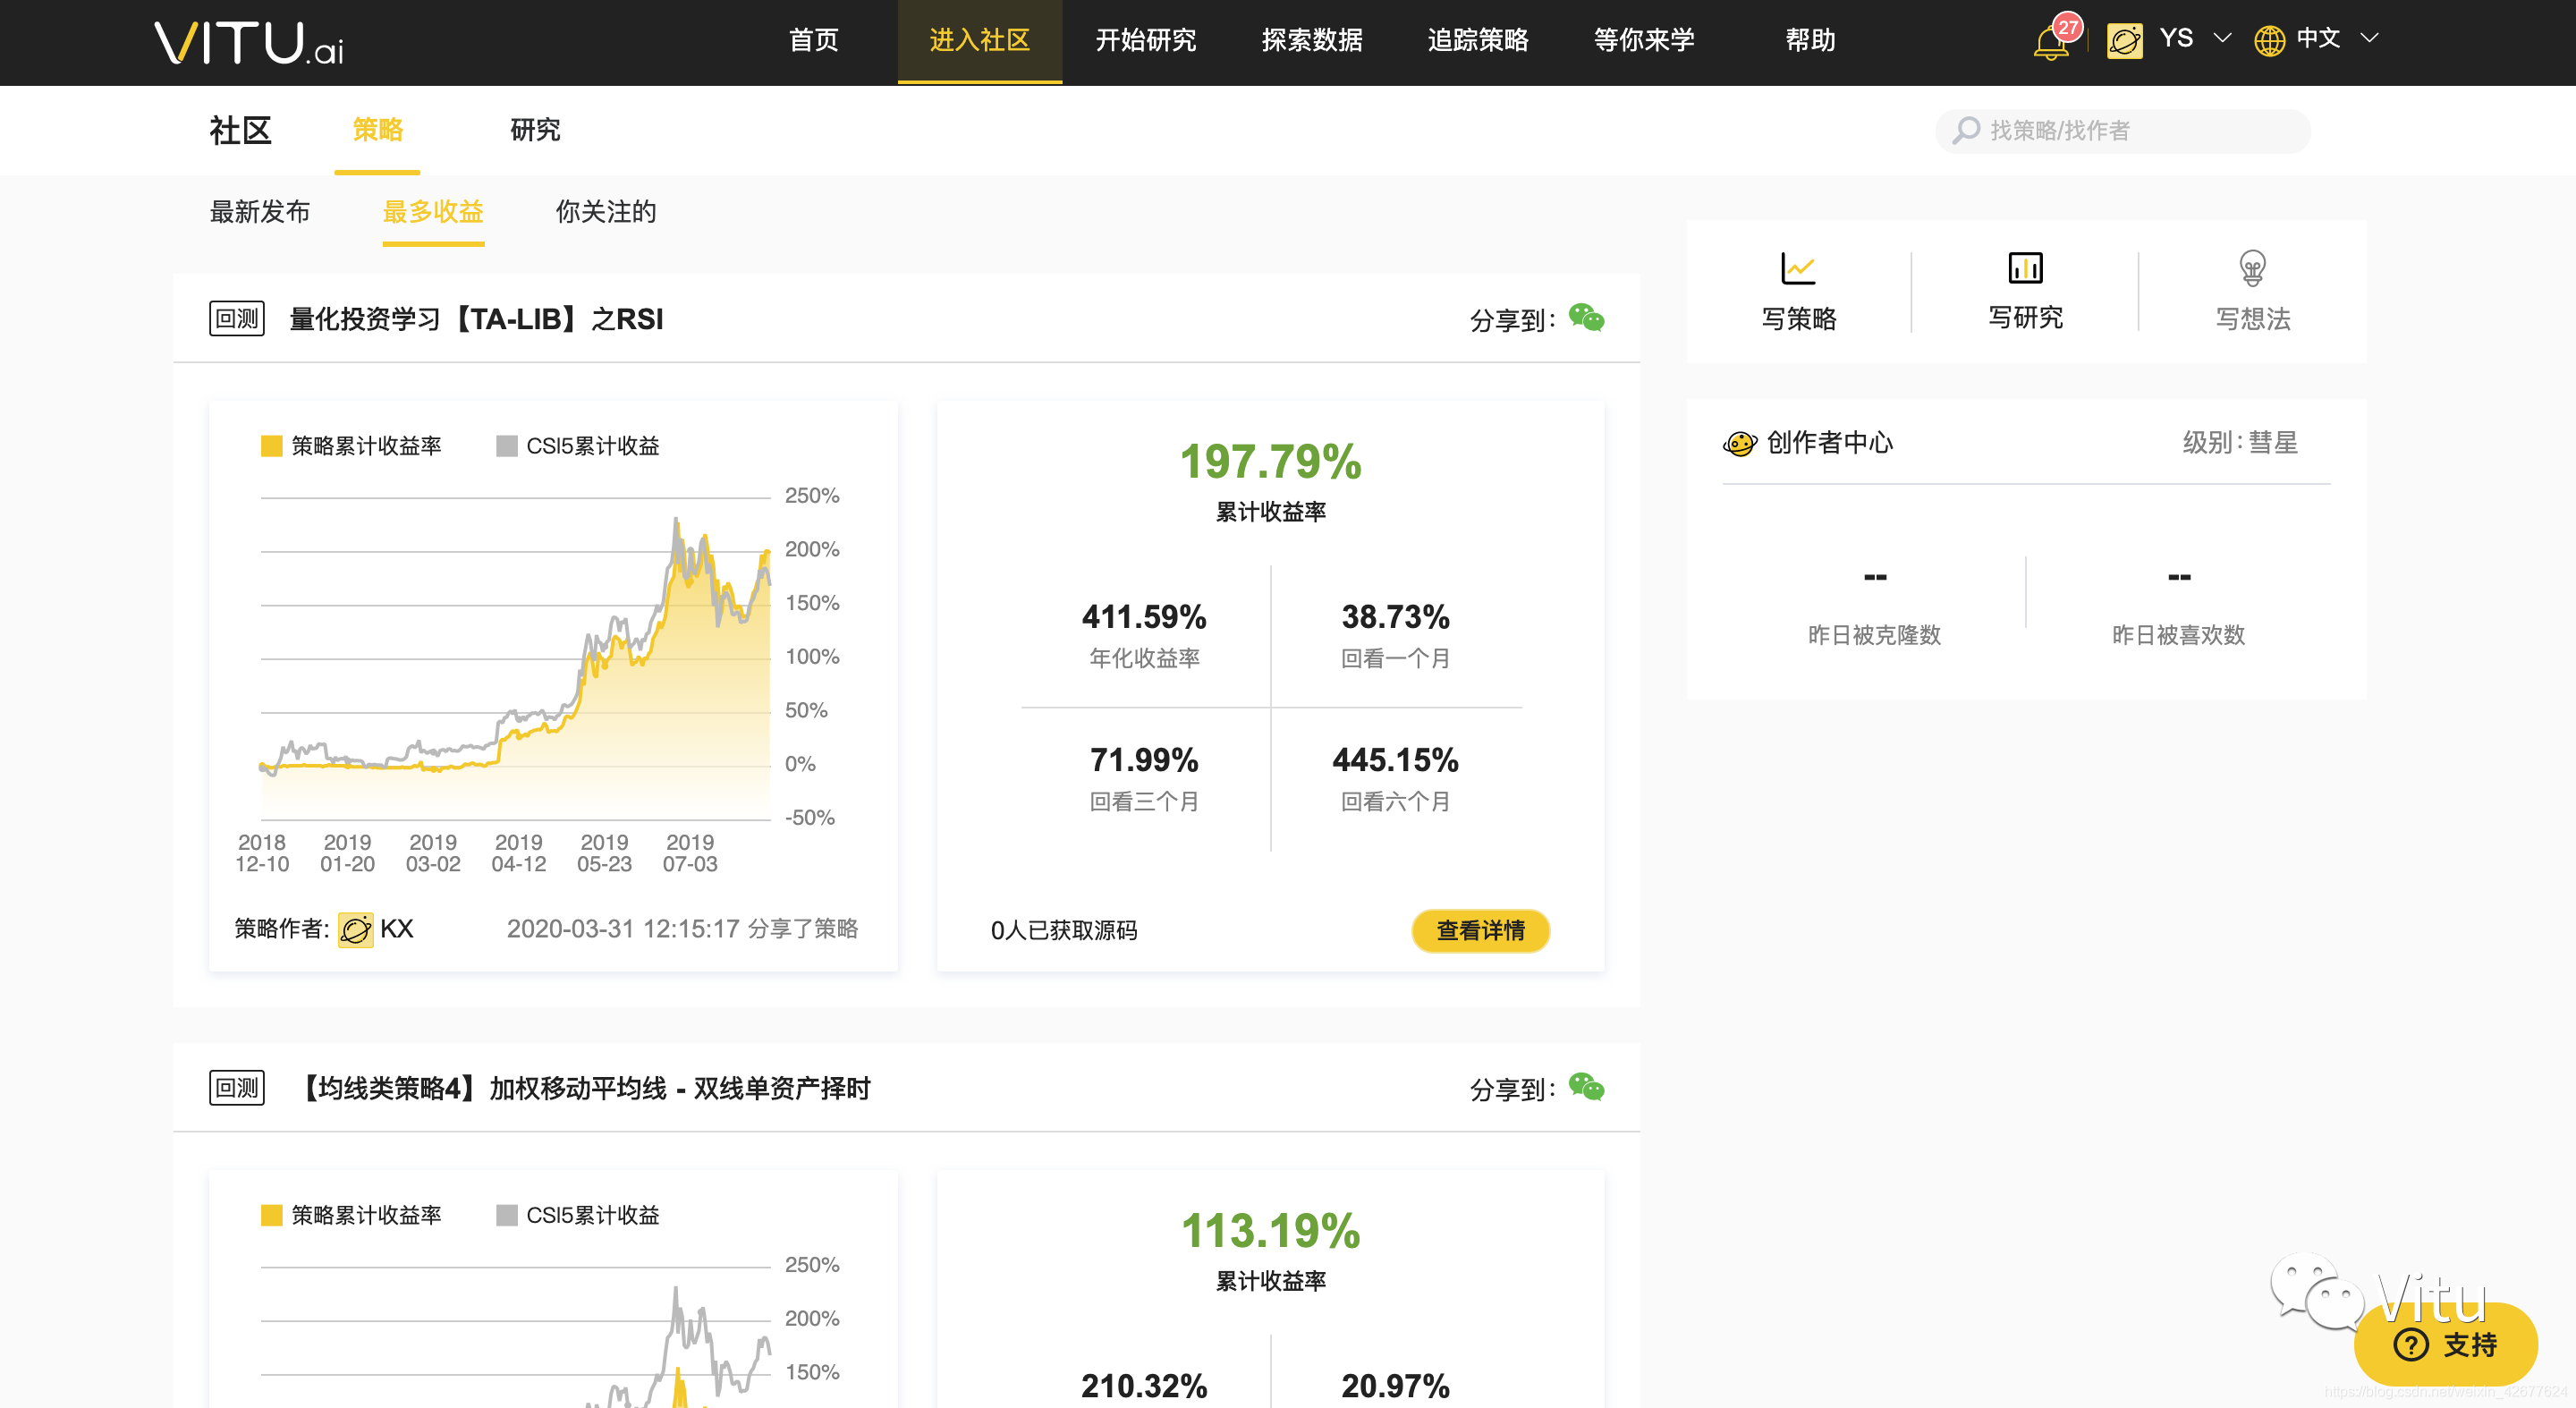Click the 查看详情 button
Image resolution: width=2576 pixels, height=1408 pixels.
tap(1480, 930)
